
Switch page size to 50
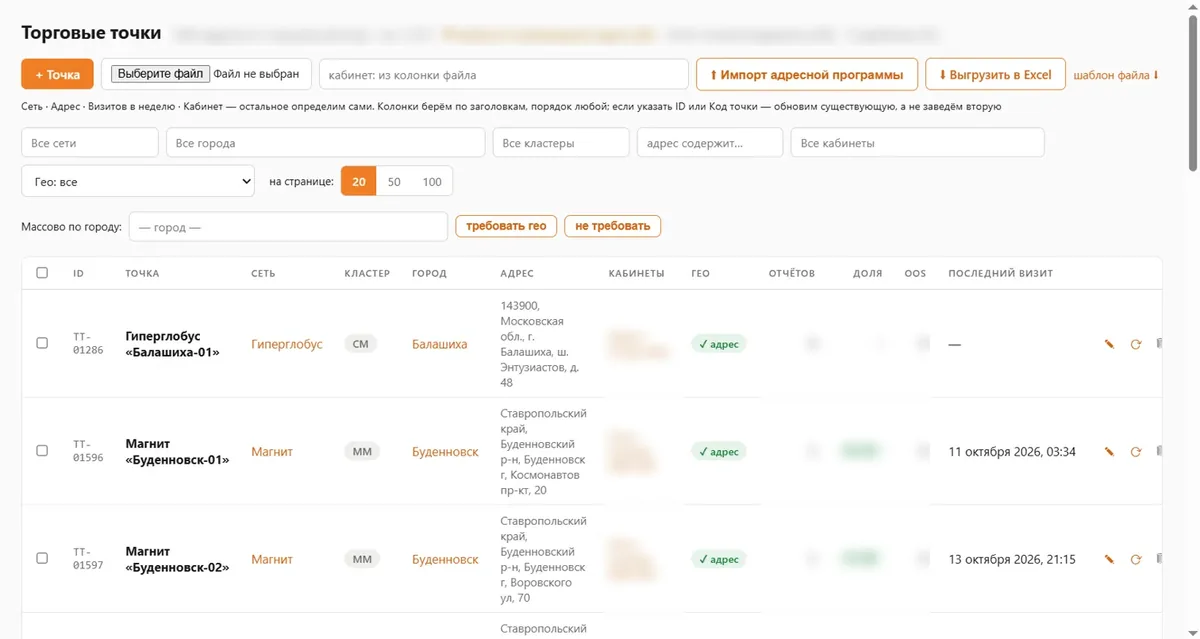[394, 182]
